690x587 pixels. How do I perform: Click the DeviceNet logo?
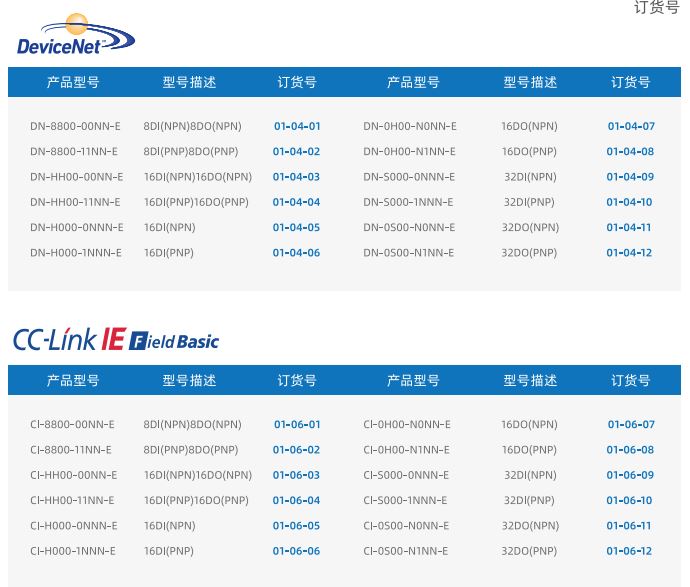tap(76, 34)
